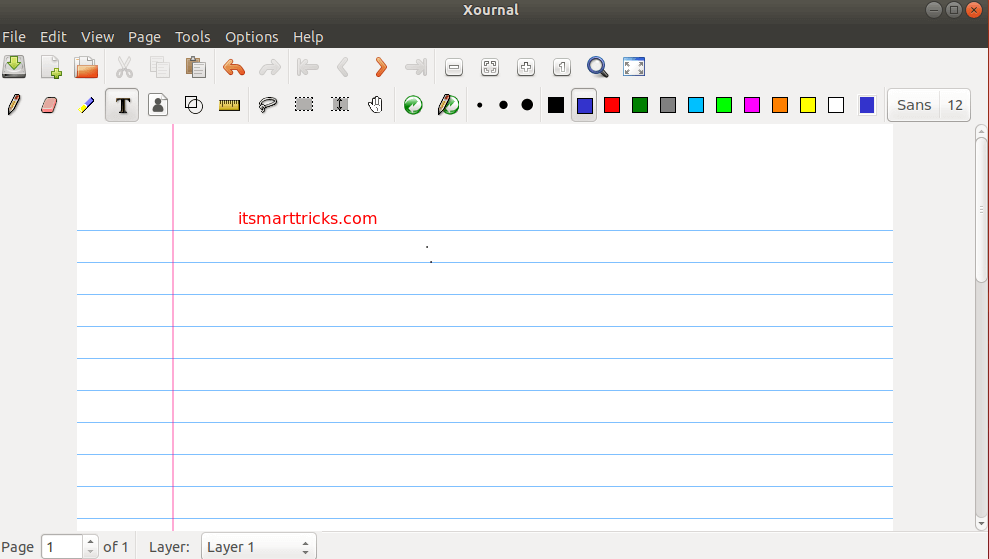Choose the Highlighter tool
Viewport: 989px width, 559px height.
point(86,105)
